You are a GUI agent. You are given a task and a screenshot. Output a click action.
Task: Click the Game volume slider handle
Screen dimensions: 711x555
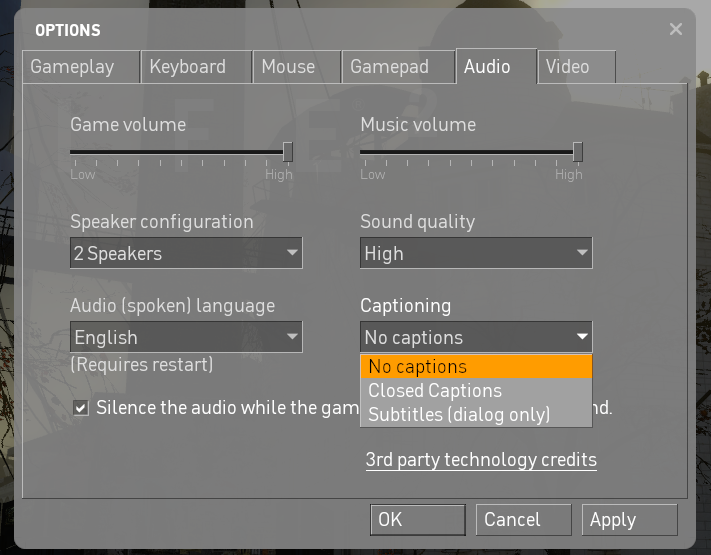click(288, 152)
